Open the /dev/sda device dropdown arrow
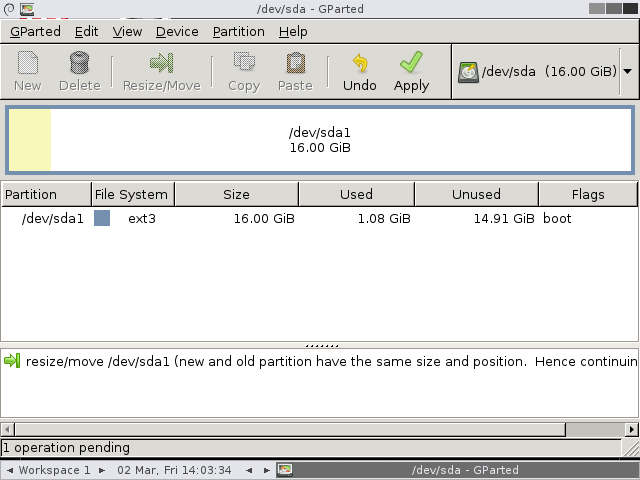640x480 pixels. [628, 71]
